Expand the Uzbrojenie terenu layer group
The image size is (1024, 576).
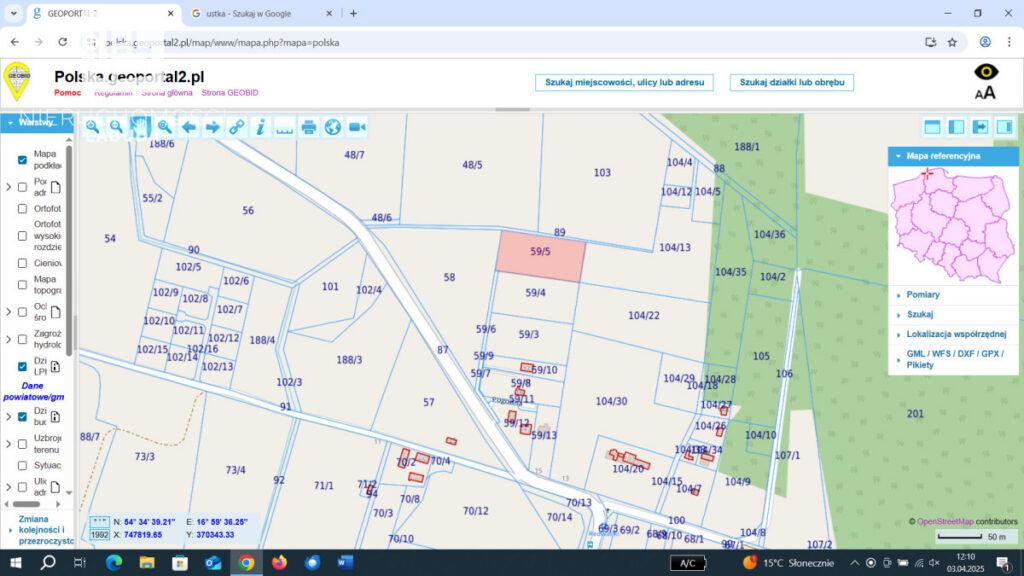(9, 445)
